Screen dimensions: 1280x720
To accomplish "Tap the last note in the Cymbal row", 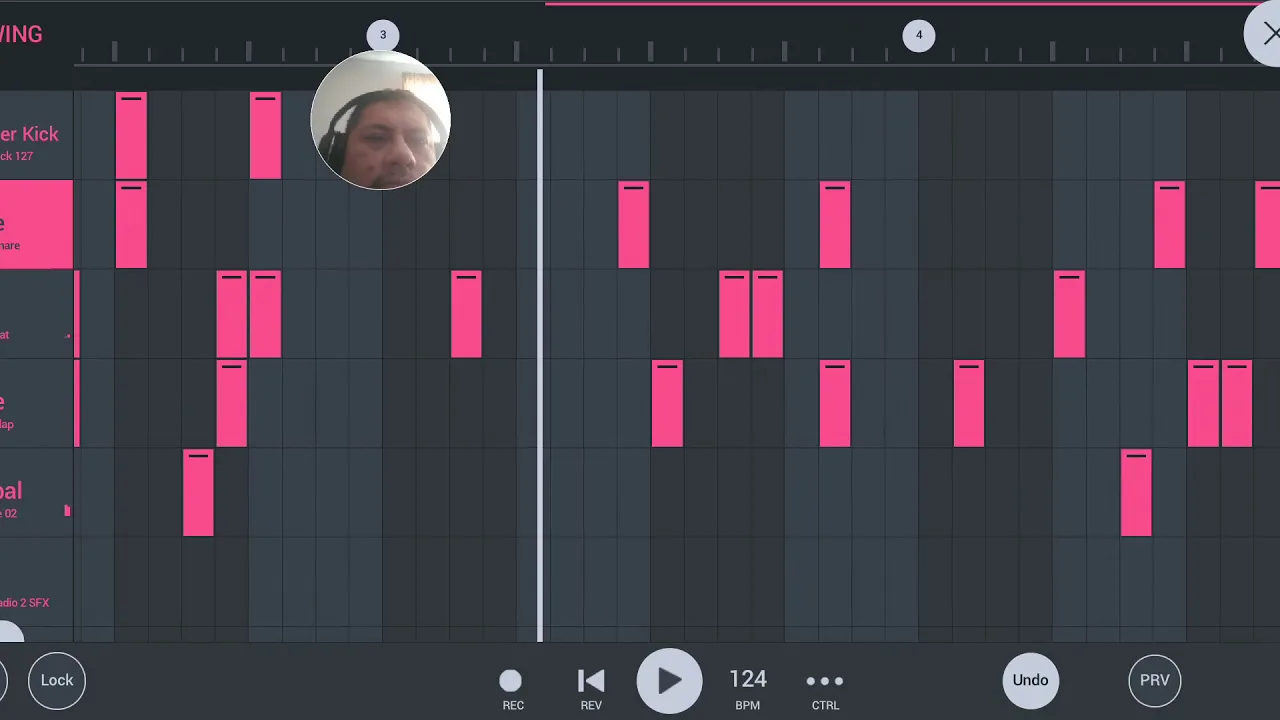I will point(1136,493).
